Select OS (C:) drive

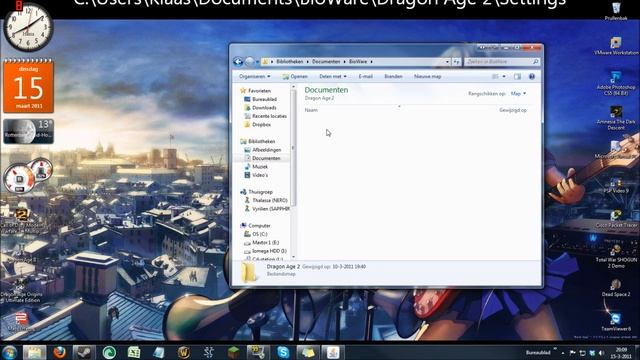pos(256,234)
